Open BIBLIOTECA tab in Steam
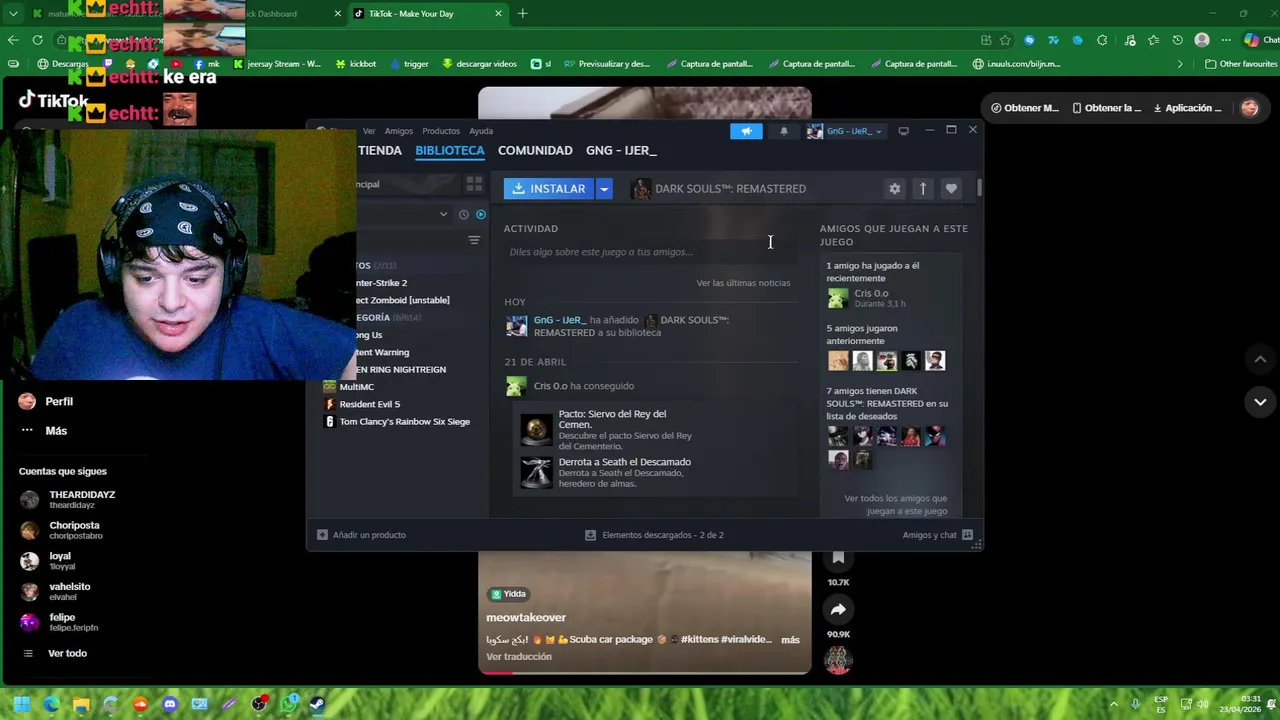 point(450,150)
